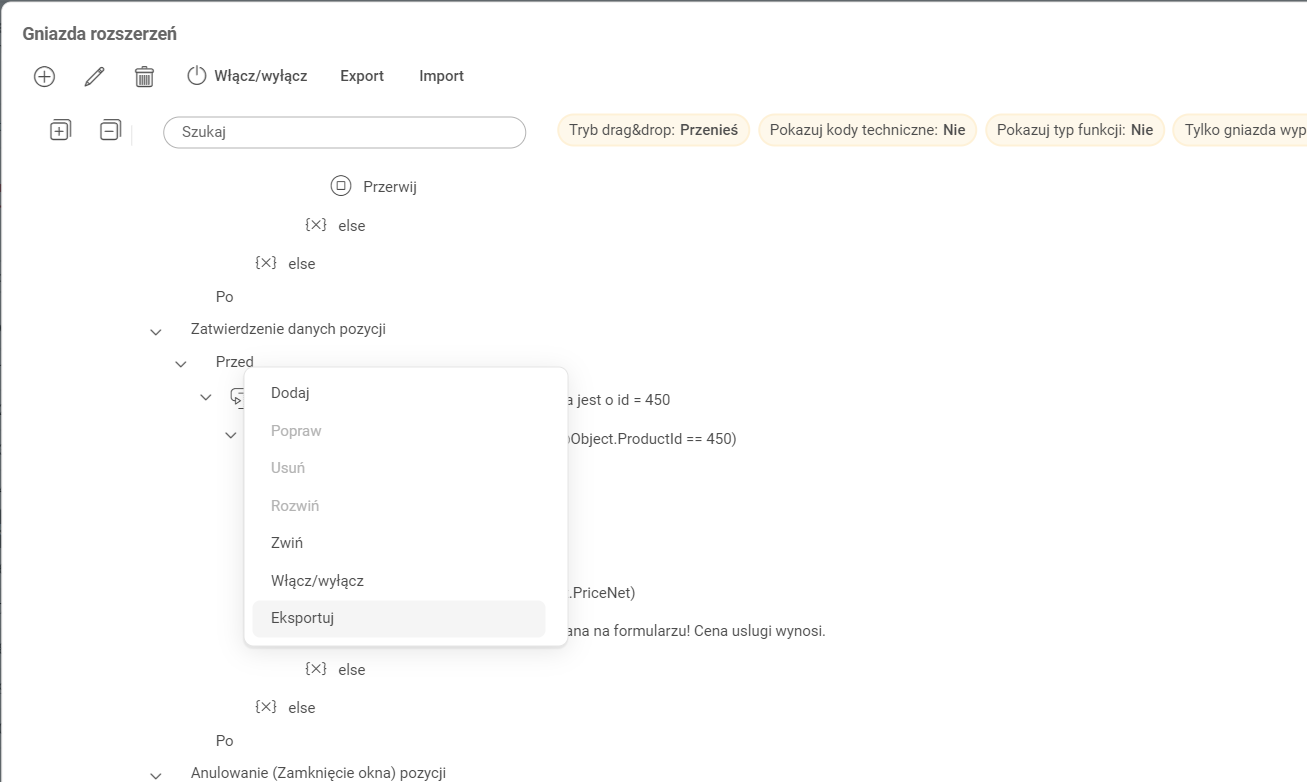
Task: Click the expand all tree icon
Action: coord(61,130)
